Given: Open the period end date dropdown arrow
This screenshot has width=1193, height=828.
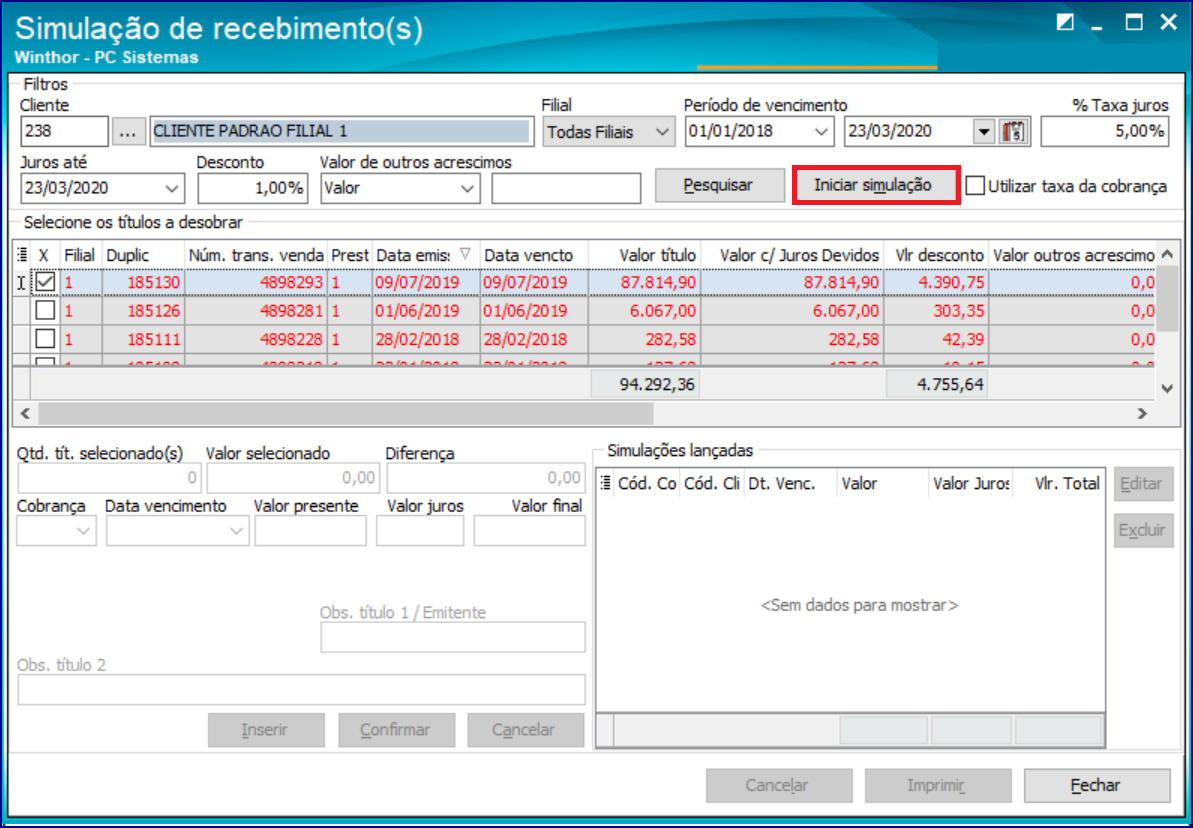Looking at the screenshot, I should click(x=985, y=132).
